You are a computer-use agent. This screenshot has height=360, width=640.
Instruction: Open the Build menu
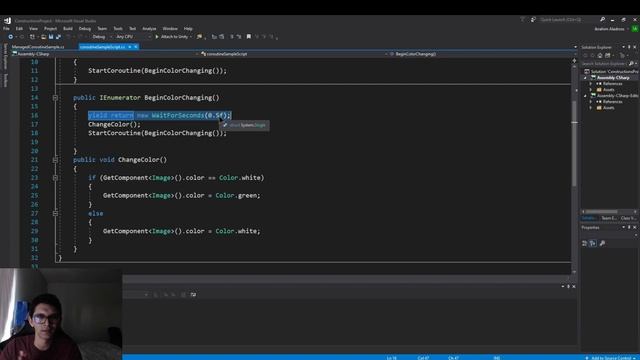[x=68, y=29]
